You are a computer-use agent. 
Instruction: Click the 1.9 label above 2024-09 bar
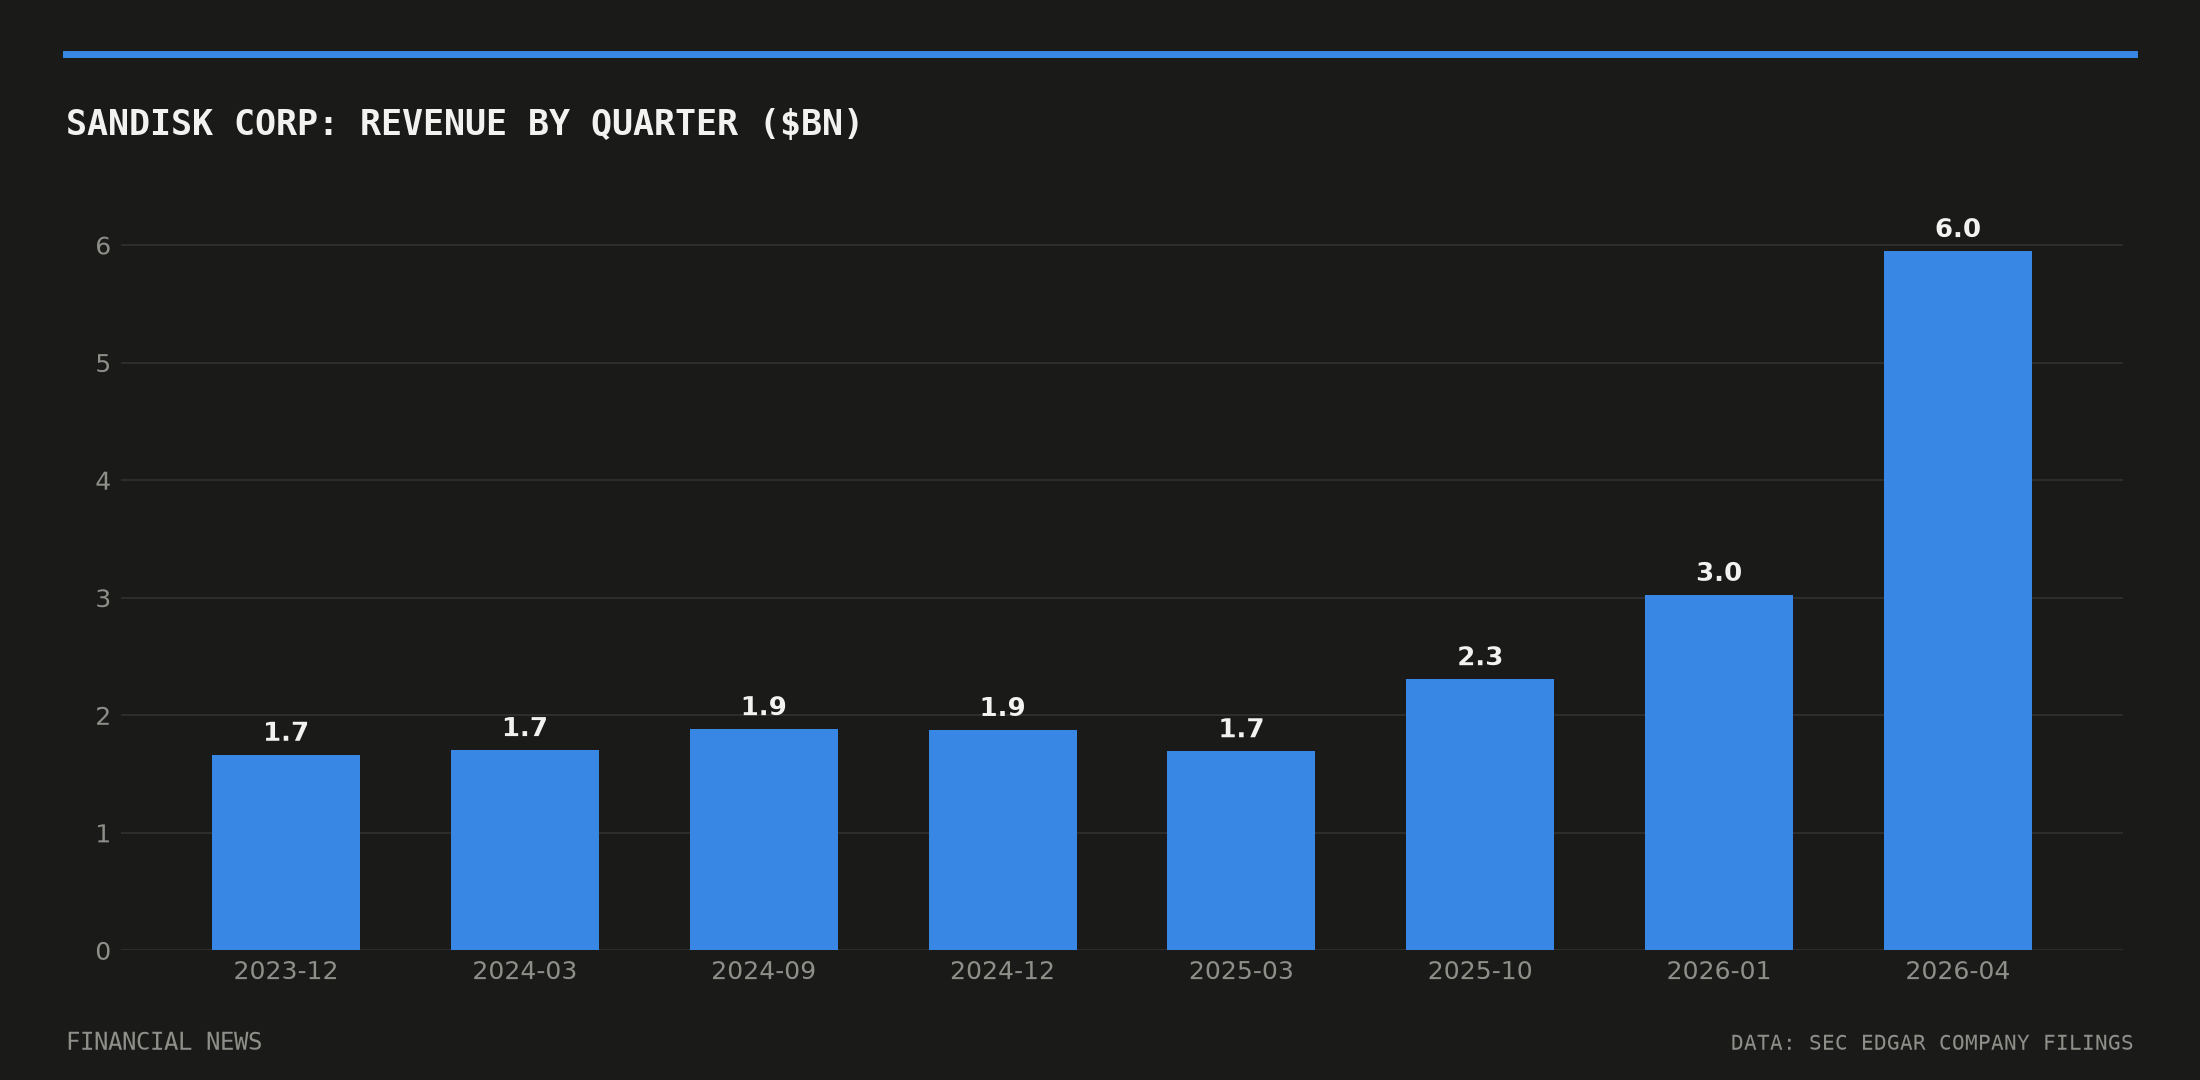click(x=764, y=707)
